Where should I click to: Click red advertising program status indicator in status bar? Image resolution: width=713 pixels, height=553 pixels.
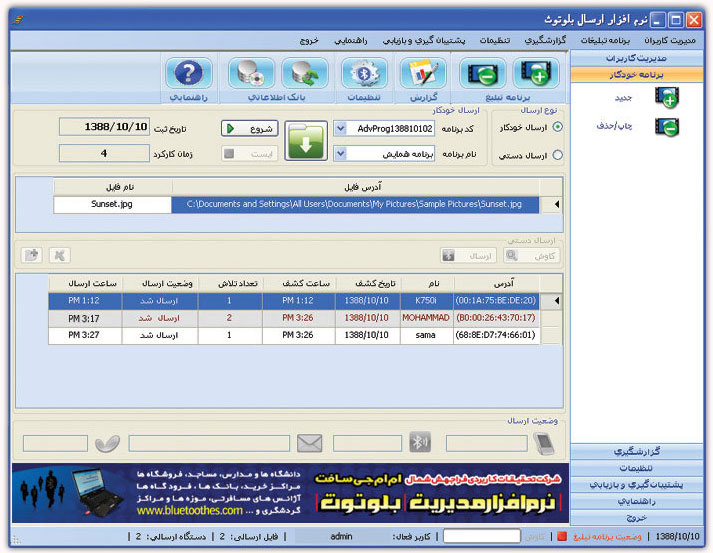coord(562,536)
